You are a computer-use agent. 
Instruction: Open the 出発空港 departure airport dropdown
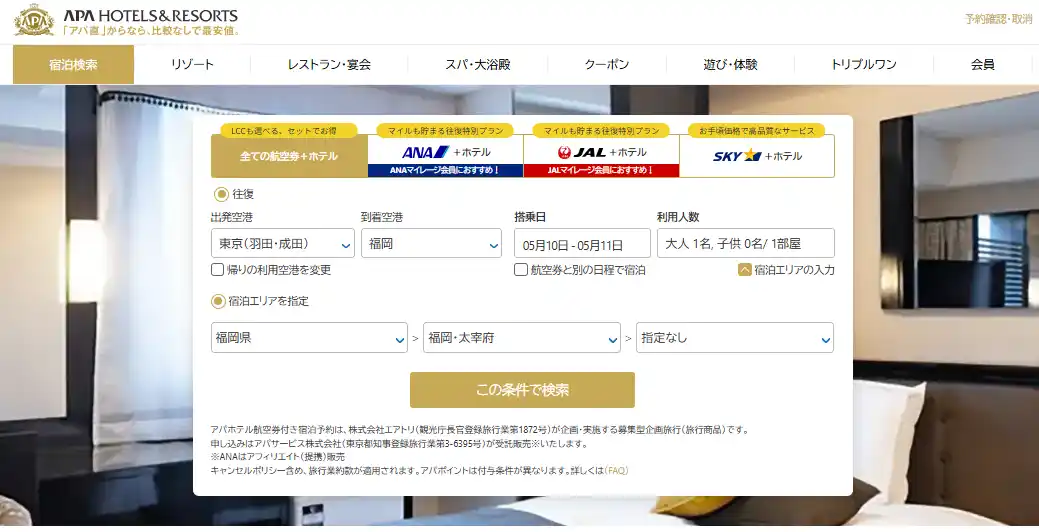(283, 243)
